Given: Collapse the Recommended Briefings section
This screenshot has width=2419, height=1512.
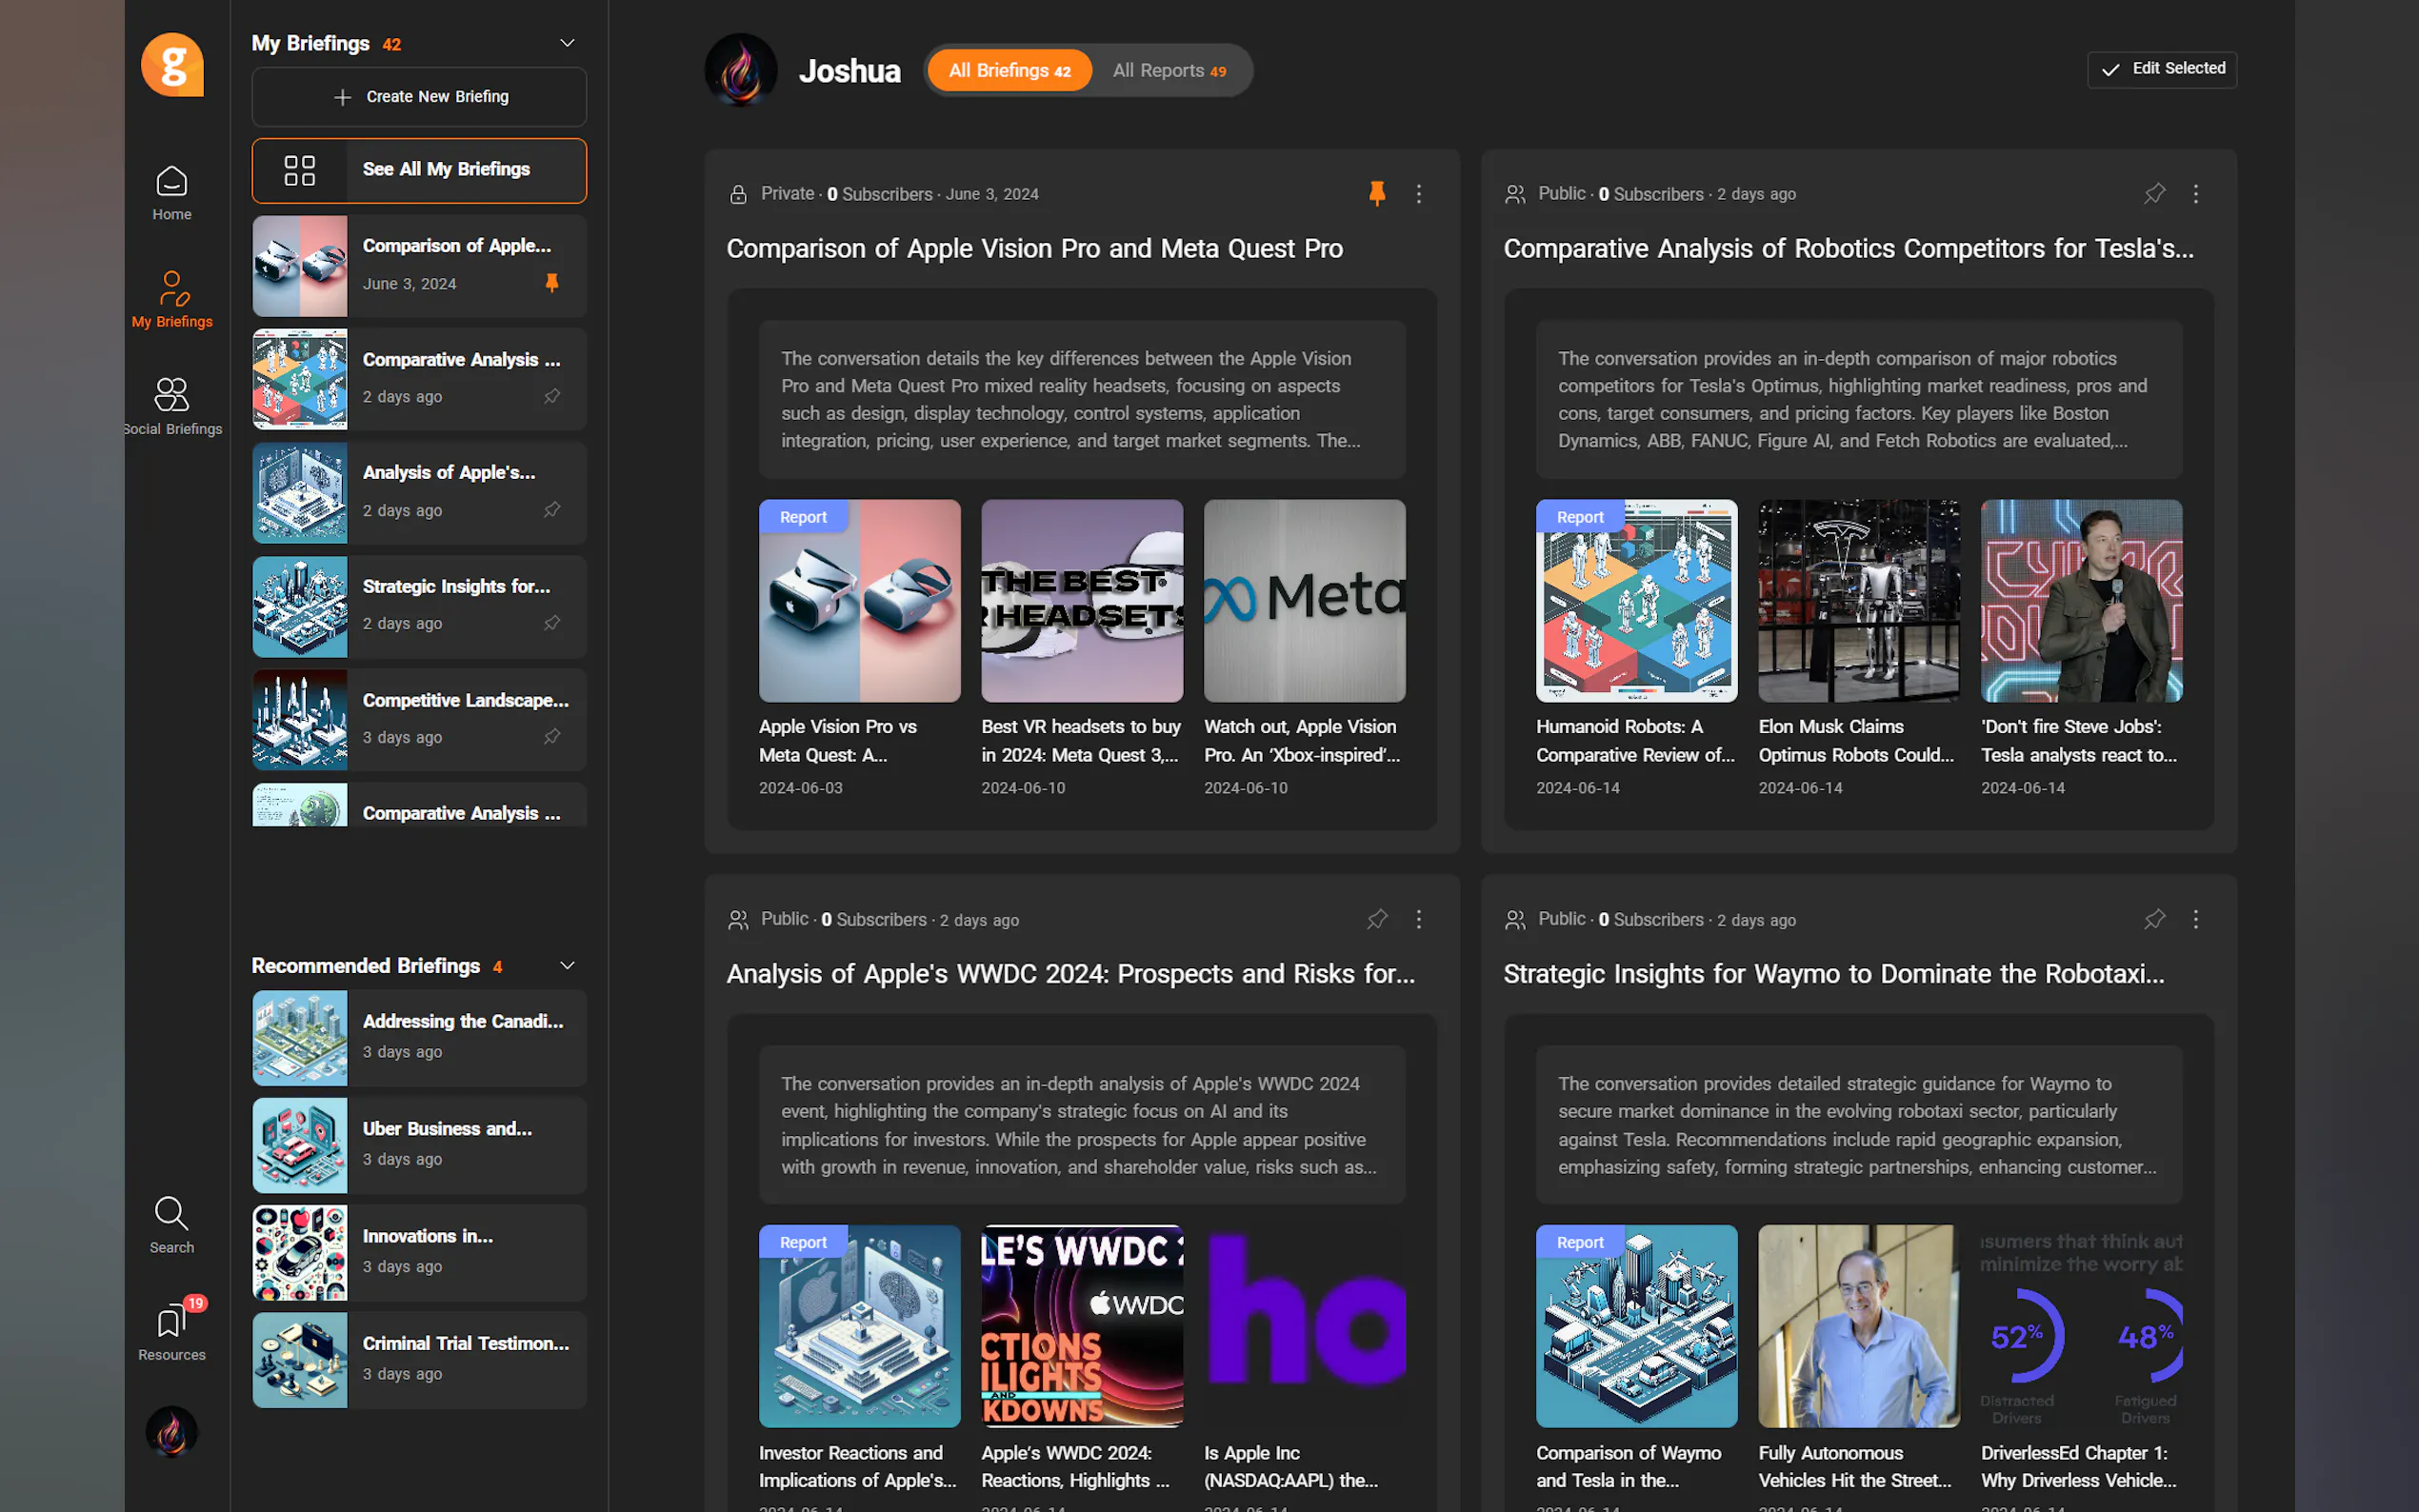Looking at the screenshot, I should pyautogui.click(x=567, y=966).
